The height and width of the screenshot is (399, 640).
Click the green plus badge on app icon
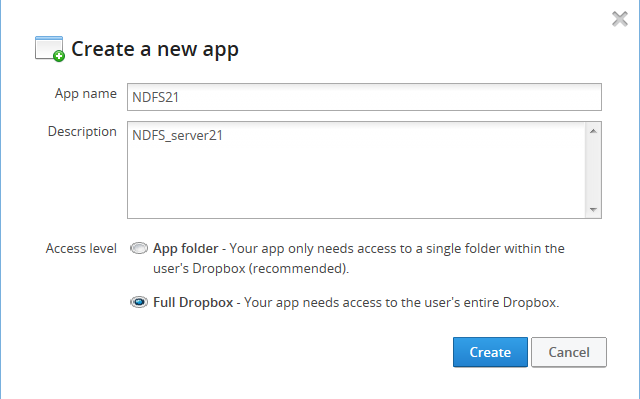59,56
